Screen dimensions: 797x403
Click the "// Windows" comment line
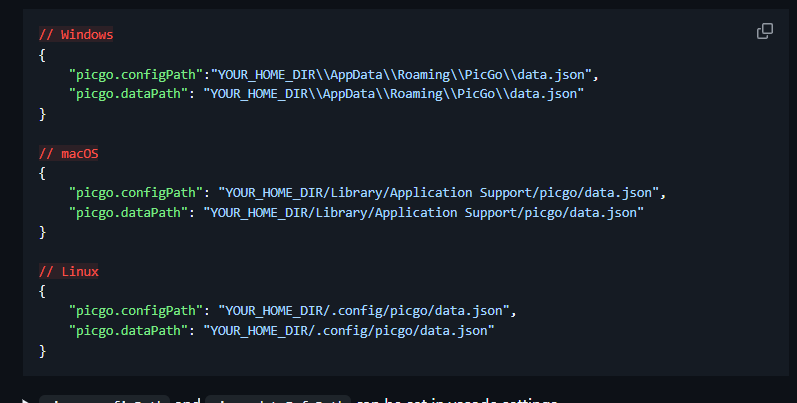coord(76,35)
